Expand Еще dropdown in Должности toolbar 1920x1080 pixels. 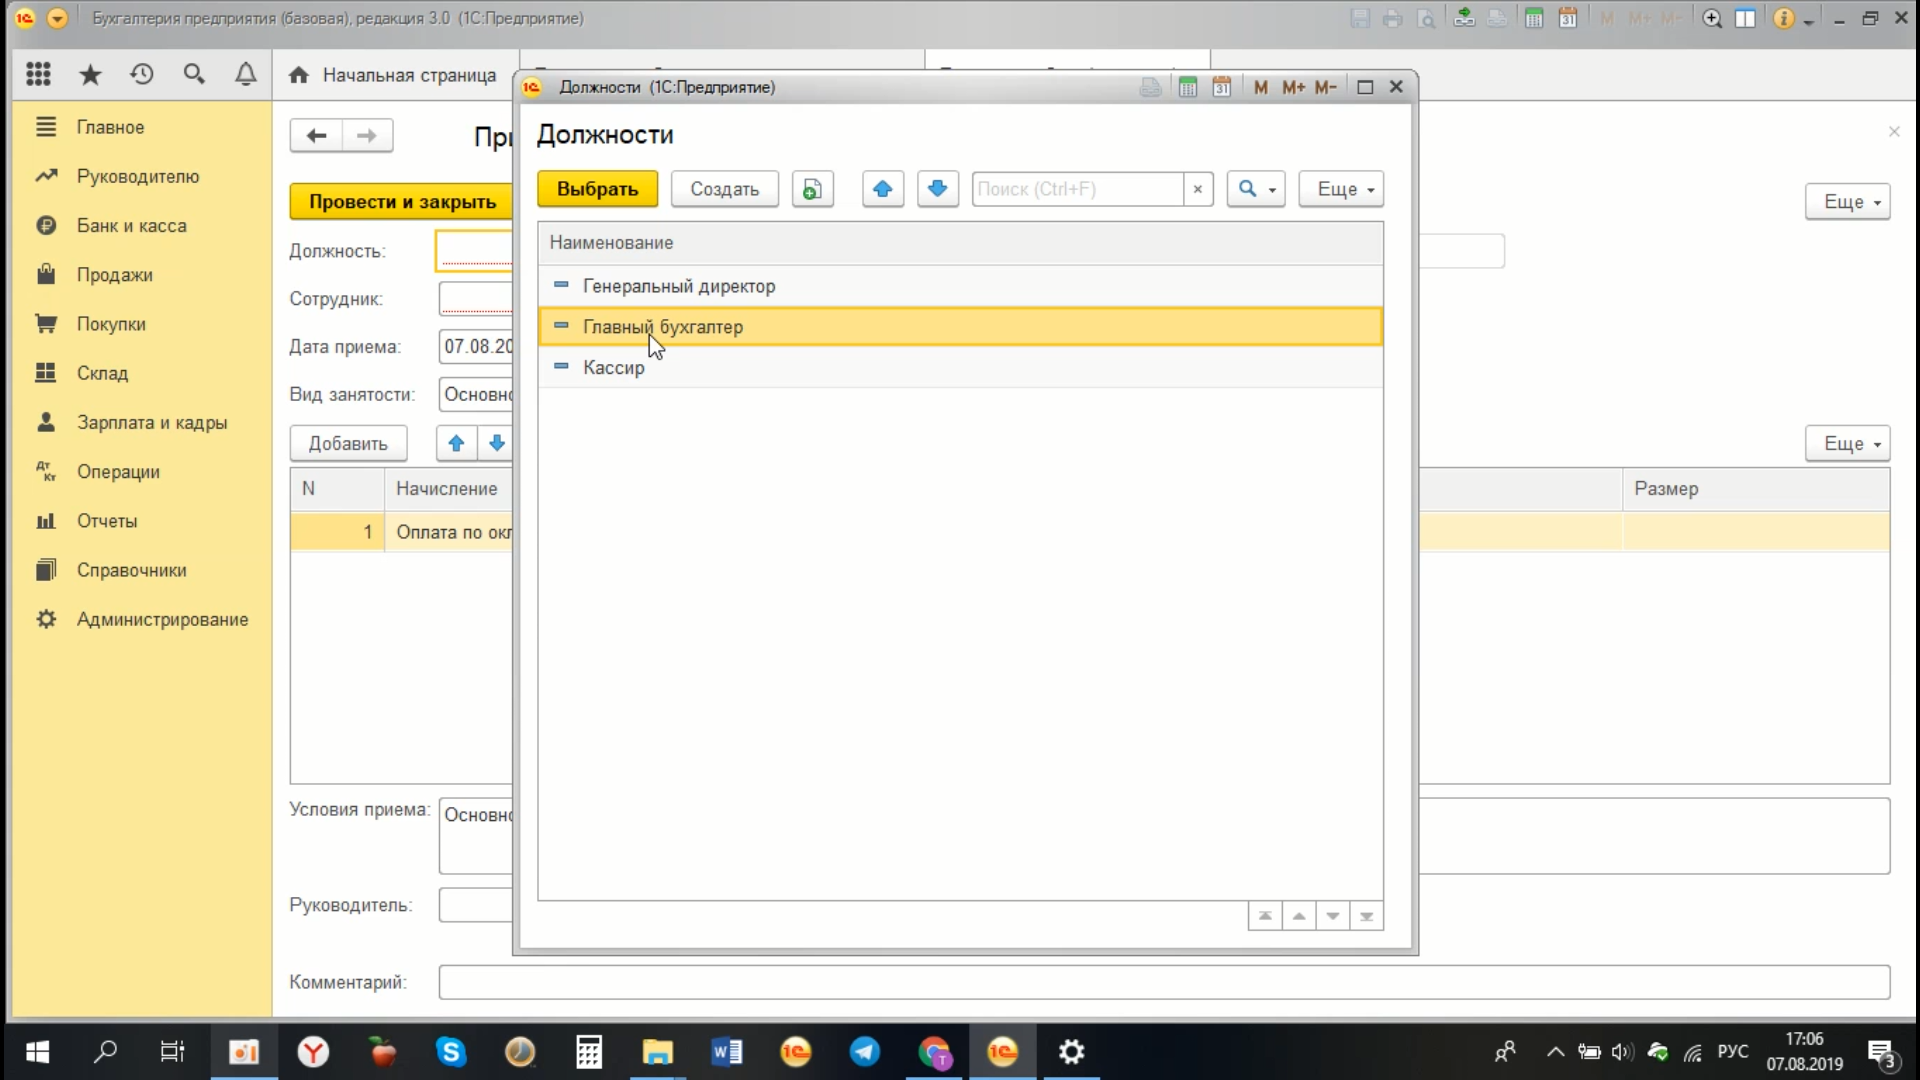pos(1340,189)
